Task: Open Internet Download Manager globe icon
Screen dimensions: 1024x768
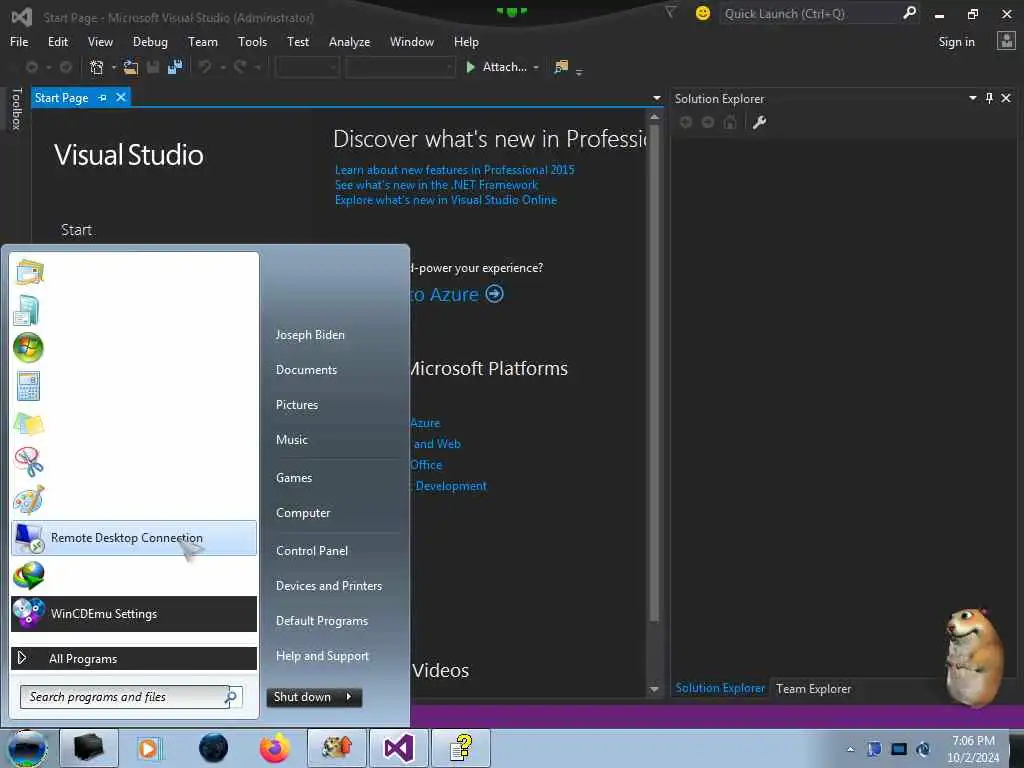Action: tap(28, 575)
